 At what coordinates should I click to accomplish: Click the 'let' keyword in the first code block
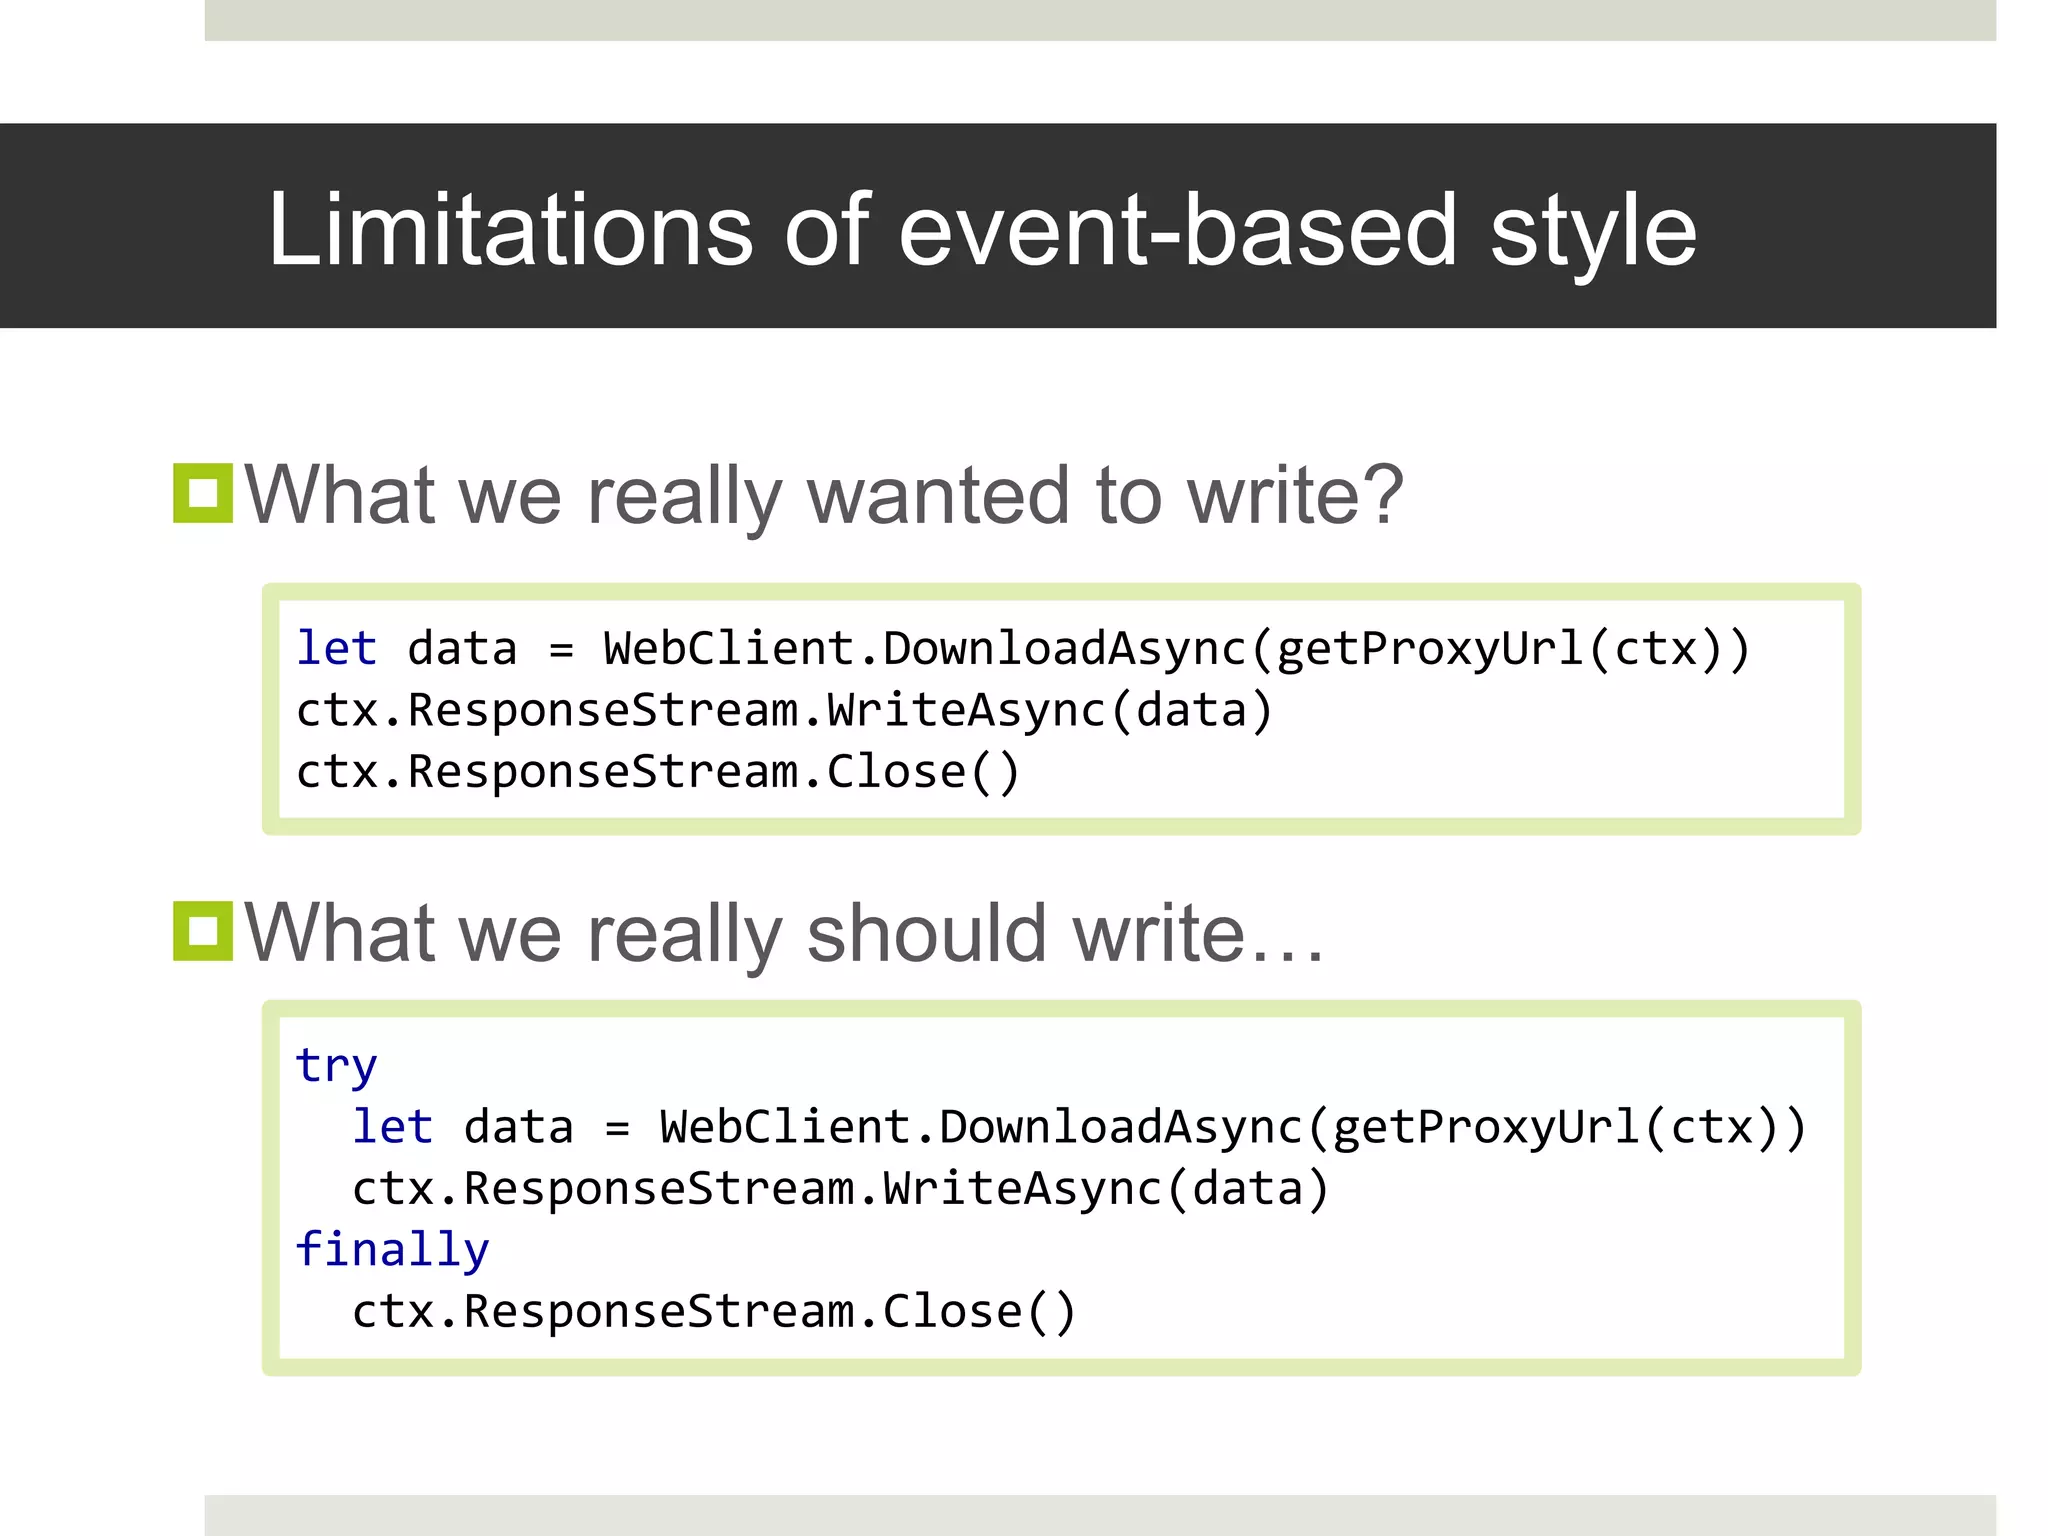point(336,648)
